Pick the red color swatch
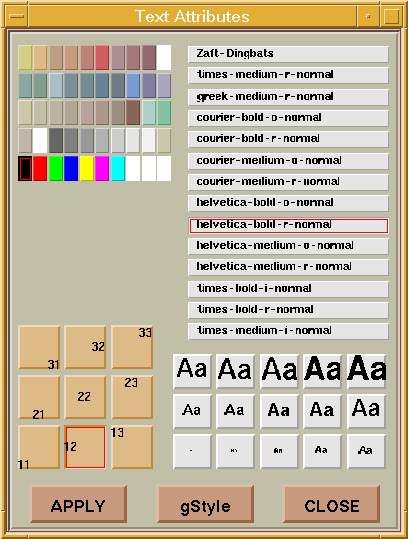The image size is (408, 539). point(40,168)
